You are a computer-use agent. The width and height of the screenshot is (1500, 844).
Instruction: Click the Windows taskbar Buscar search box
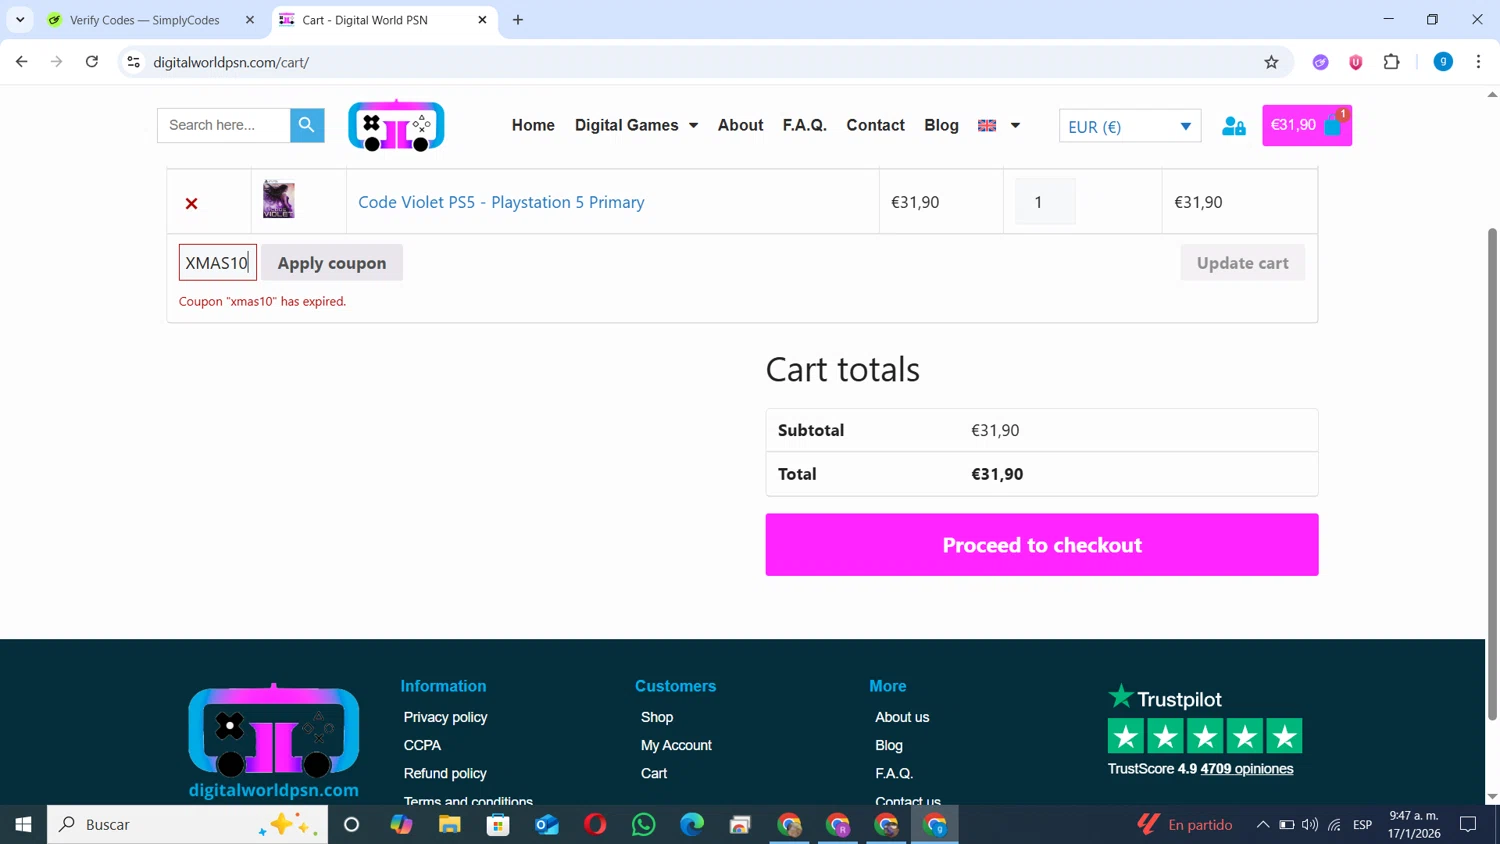[x=188, y=824]
